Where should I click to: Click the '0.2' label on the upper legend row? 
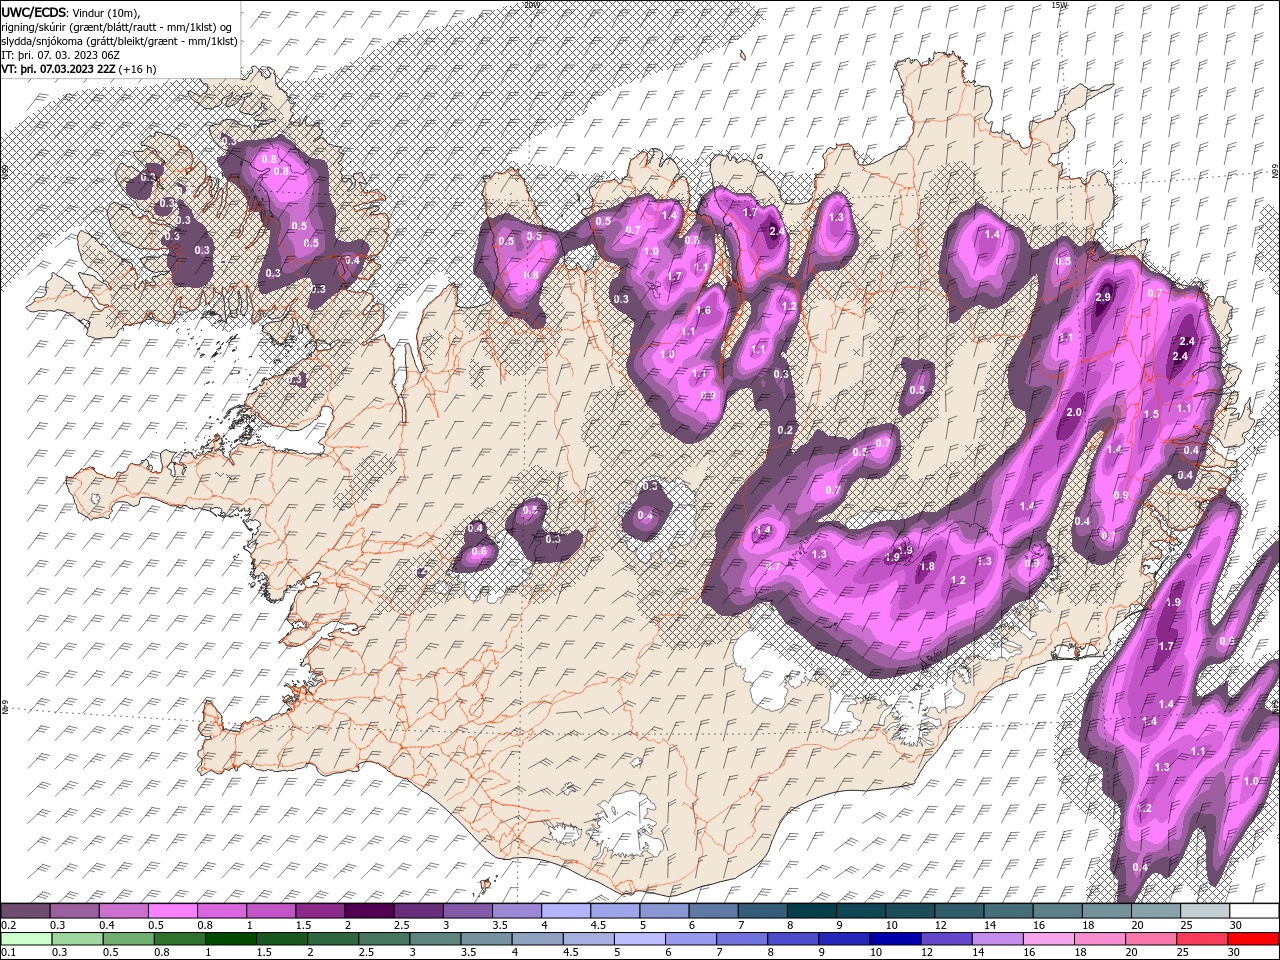pos(7,925)
